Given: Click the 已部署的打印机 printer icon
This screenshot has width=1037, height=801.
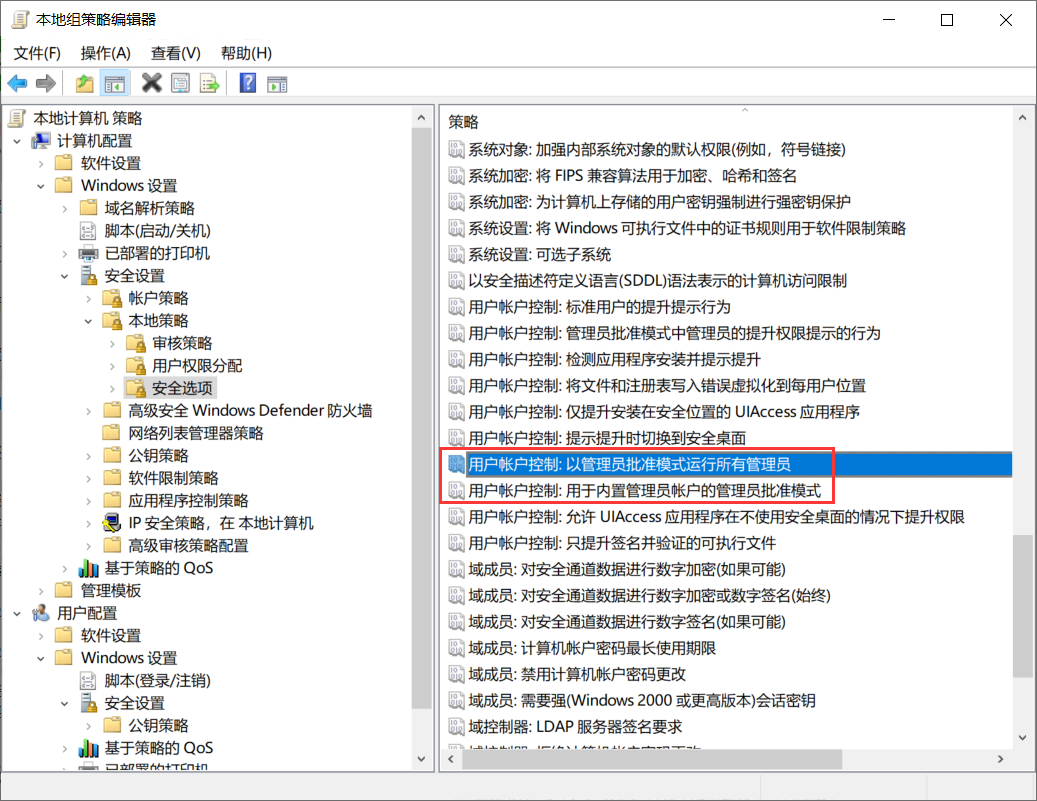Looking at the screenshot, I should [89, 253].
